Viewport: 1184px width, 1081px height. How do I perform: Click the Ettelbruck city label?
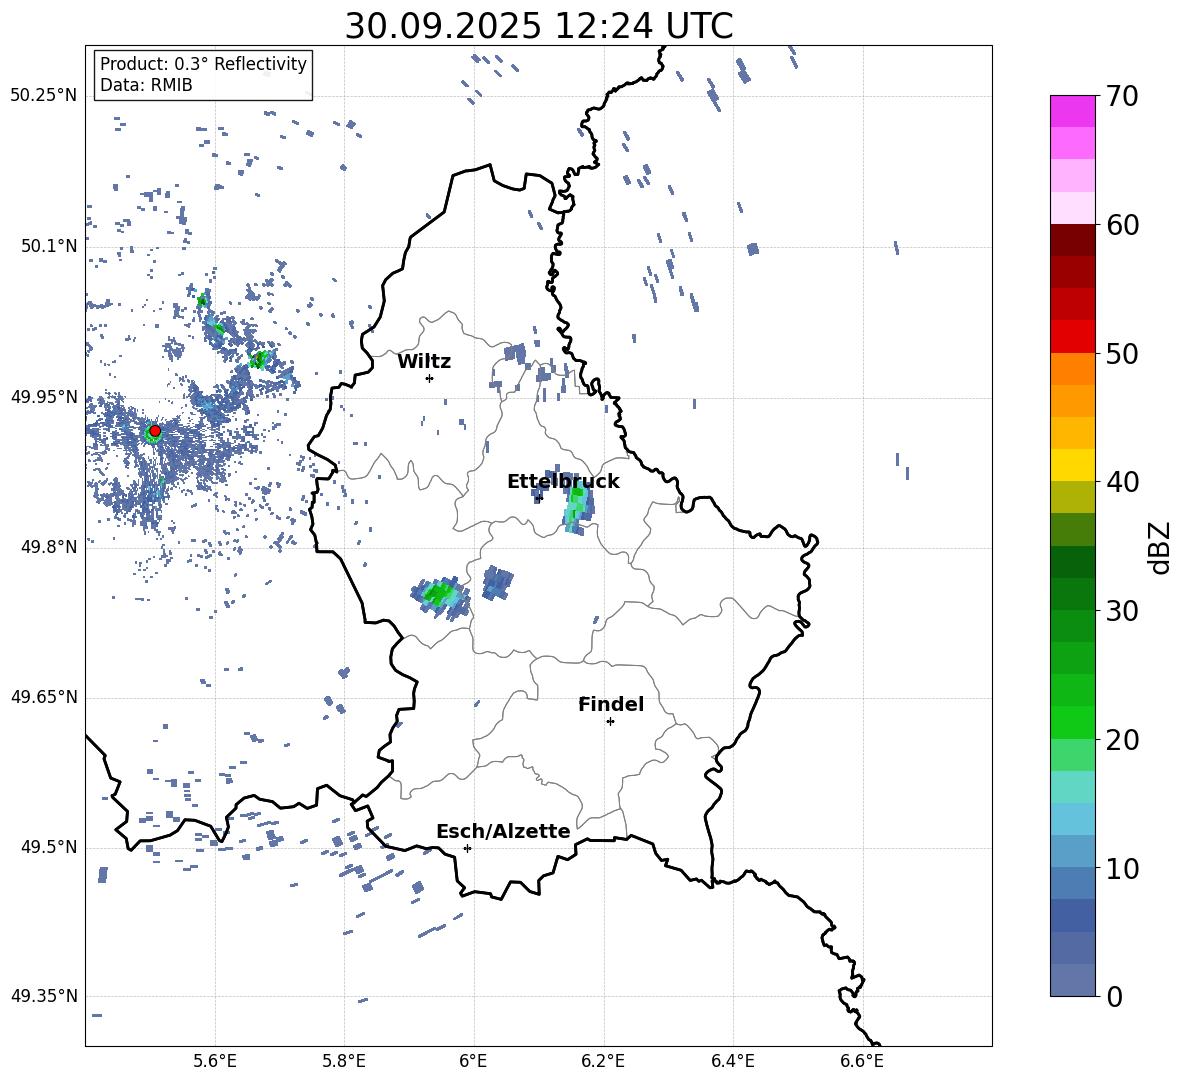click(563, 482)
